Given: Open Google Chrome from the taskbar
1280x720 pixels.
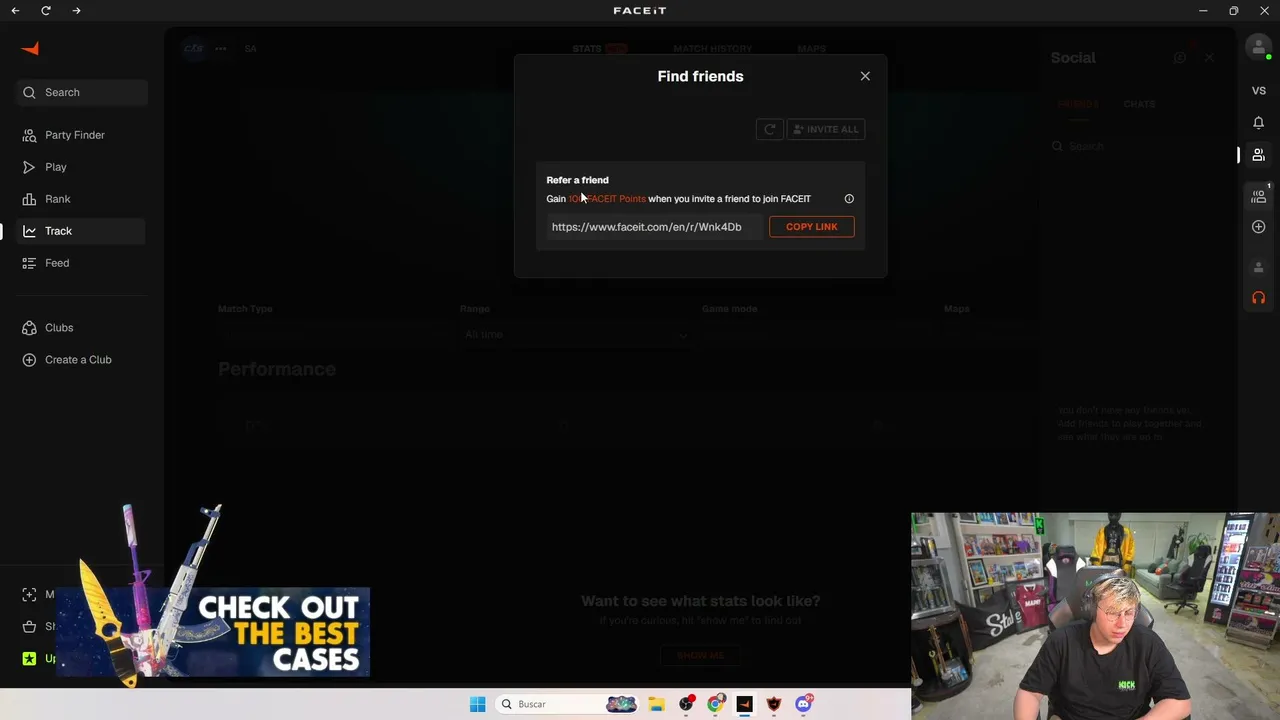Looking at the screenshot, I should coord(715,704).
